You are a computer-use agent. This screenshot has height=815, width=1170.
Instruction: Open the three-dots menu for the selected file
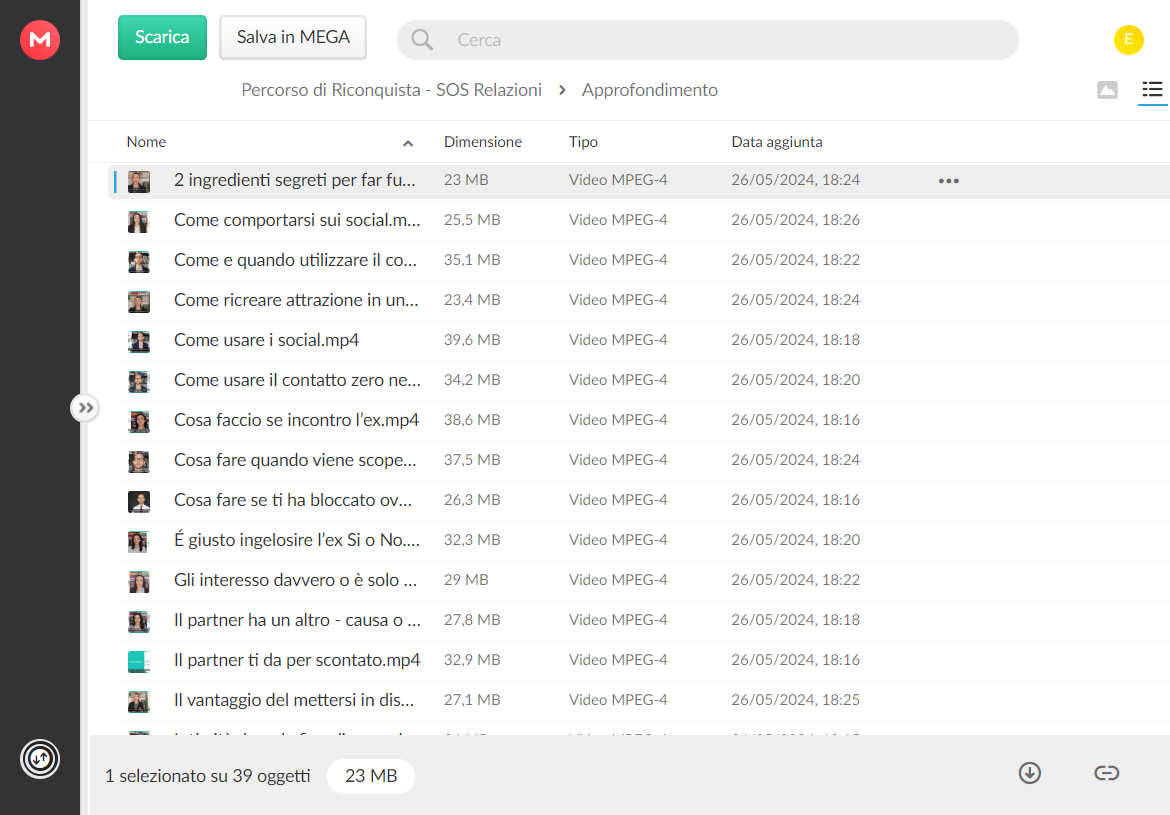click(948, 181)
